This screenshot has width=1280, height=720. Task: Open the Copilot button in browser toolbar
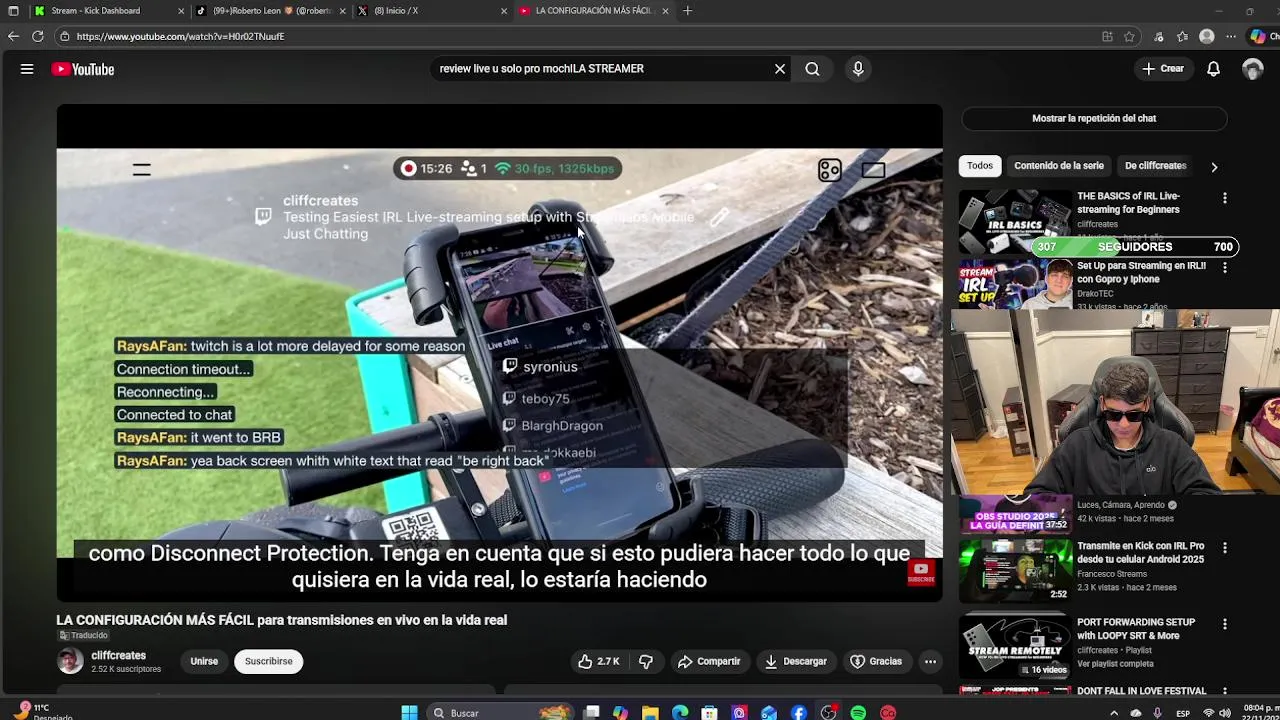pyautogui.click(x=1258, y=36)
